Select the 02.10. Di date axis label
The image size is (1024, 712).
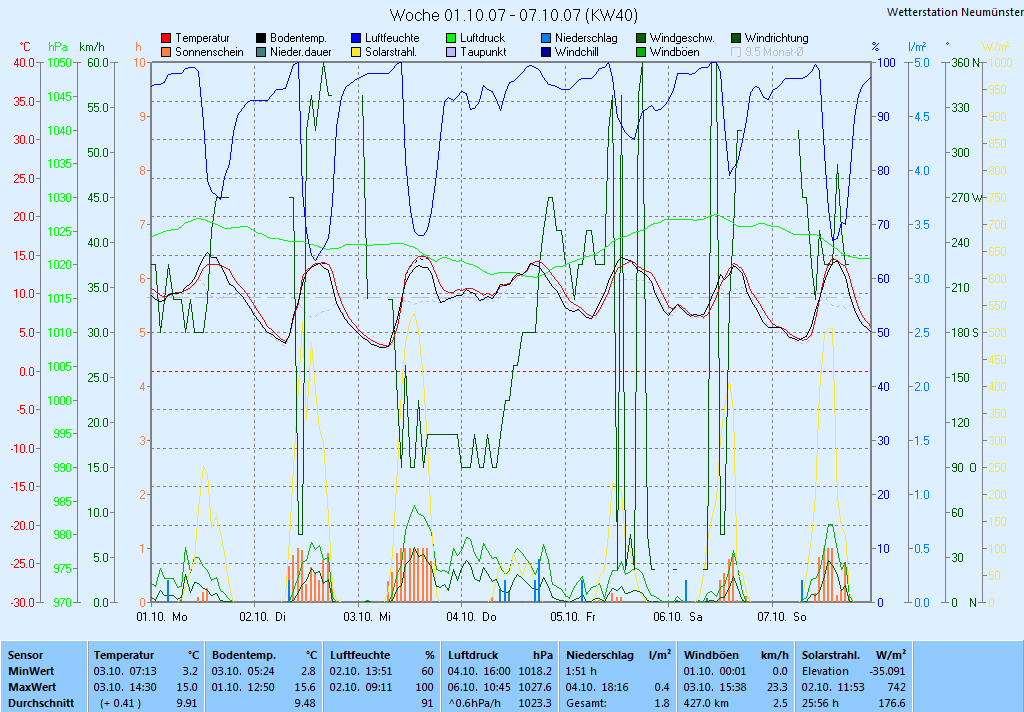coord(263,617)
